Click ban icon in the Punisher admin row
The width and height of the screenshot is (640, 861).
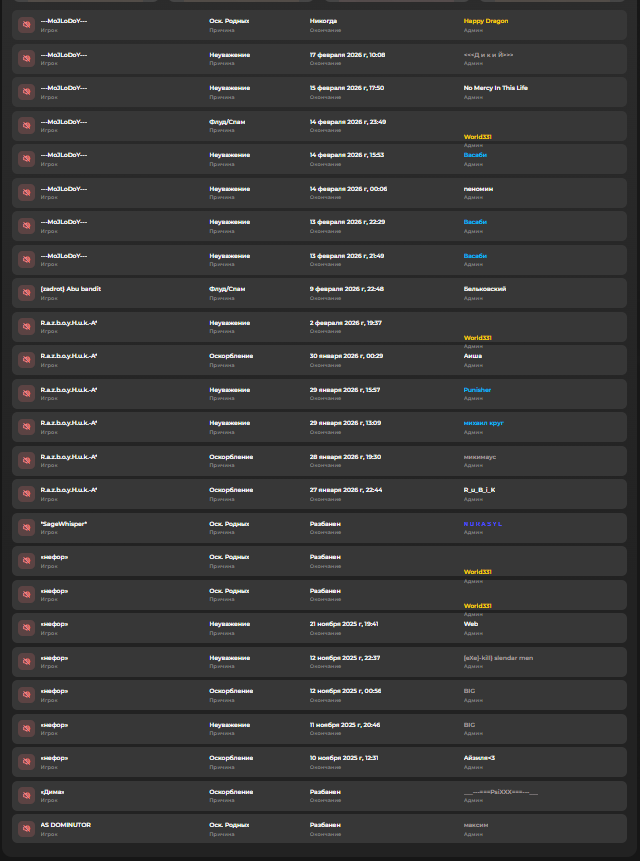[26, 393]
